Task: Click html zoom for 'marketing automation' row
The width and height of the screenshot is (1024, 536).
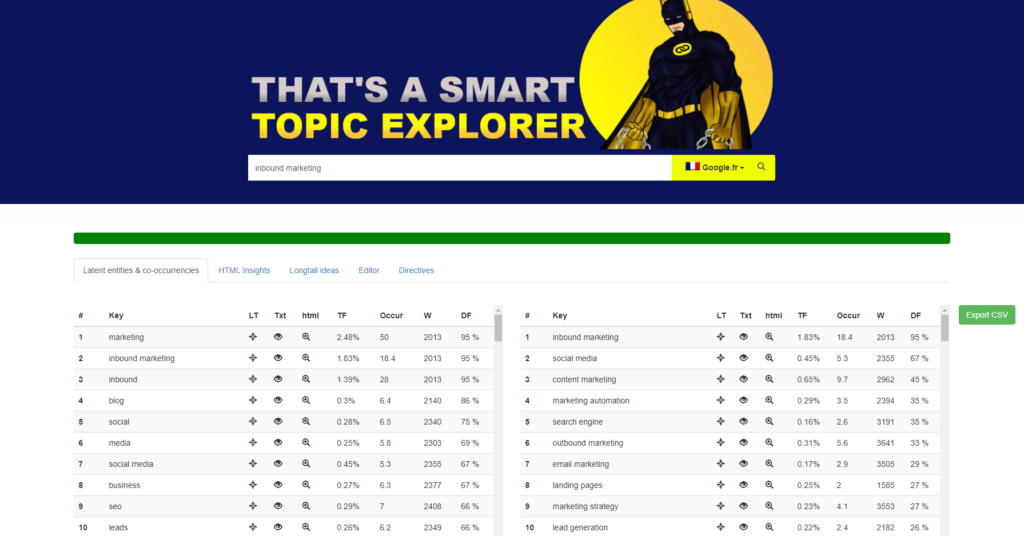Action: tap(769, 400)
